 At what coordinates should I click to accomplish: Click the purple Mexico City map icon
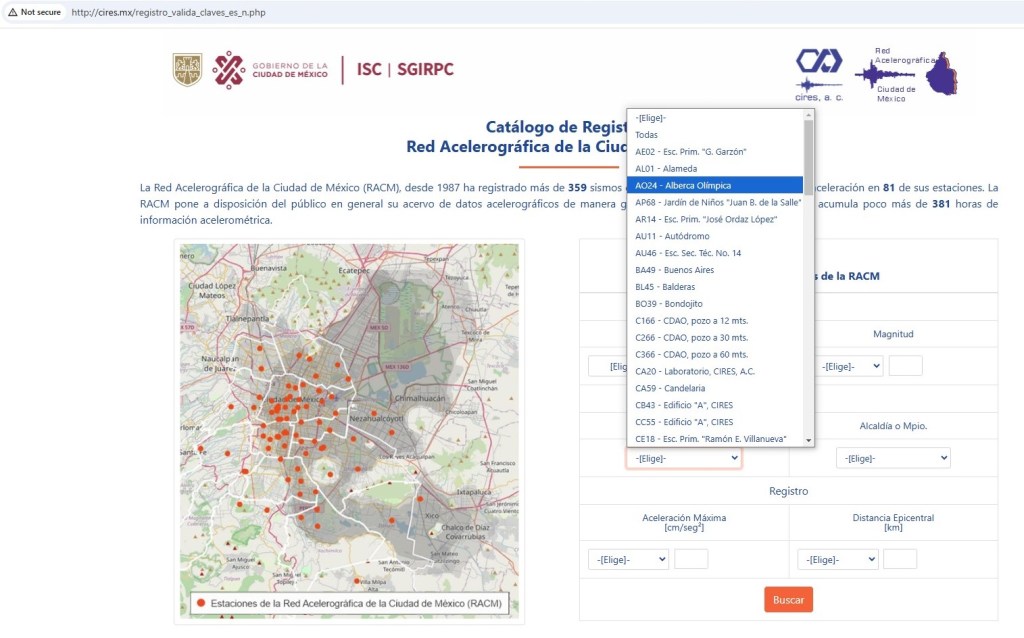941,74
